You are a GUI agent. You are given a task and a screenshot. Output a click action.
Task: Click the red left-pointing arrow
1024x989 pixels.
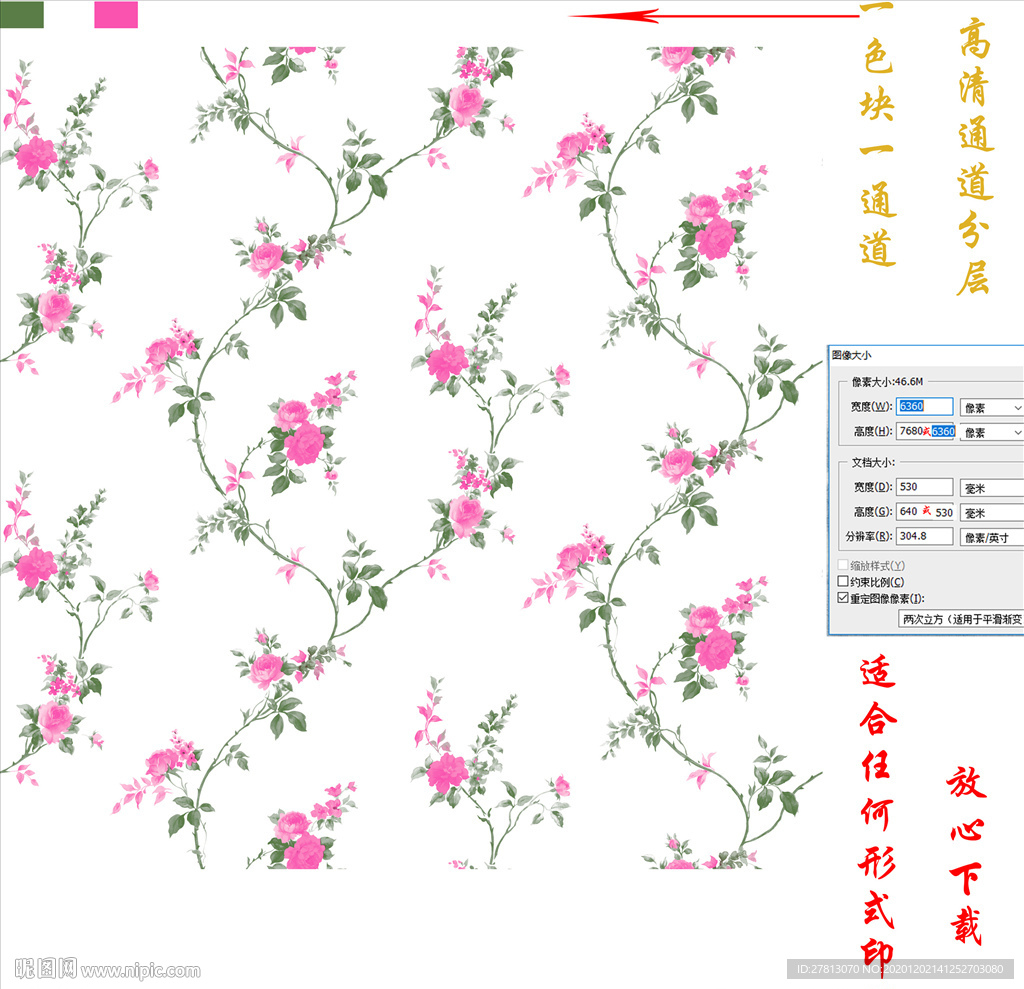tap(712, 16)
